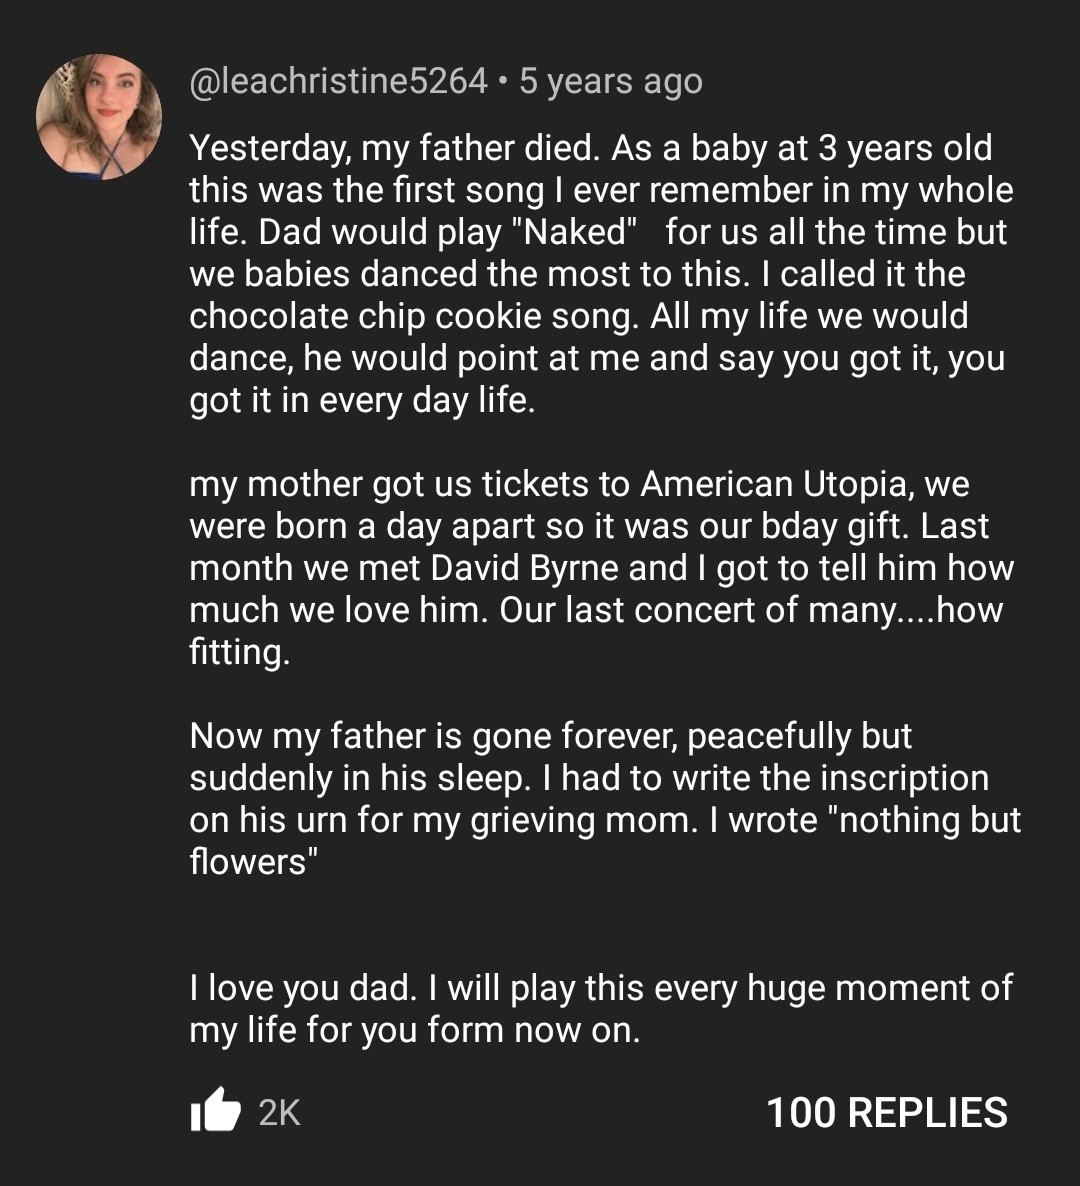Select the paragraph beginning "Now my father is gone"
1080x1186 pixels.
(605, 799)
